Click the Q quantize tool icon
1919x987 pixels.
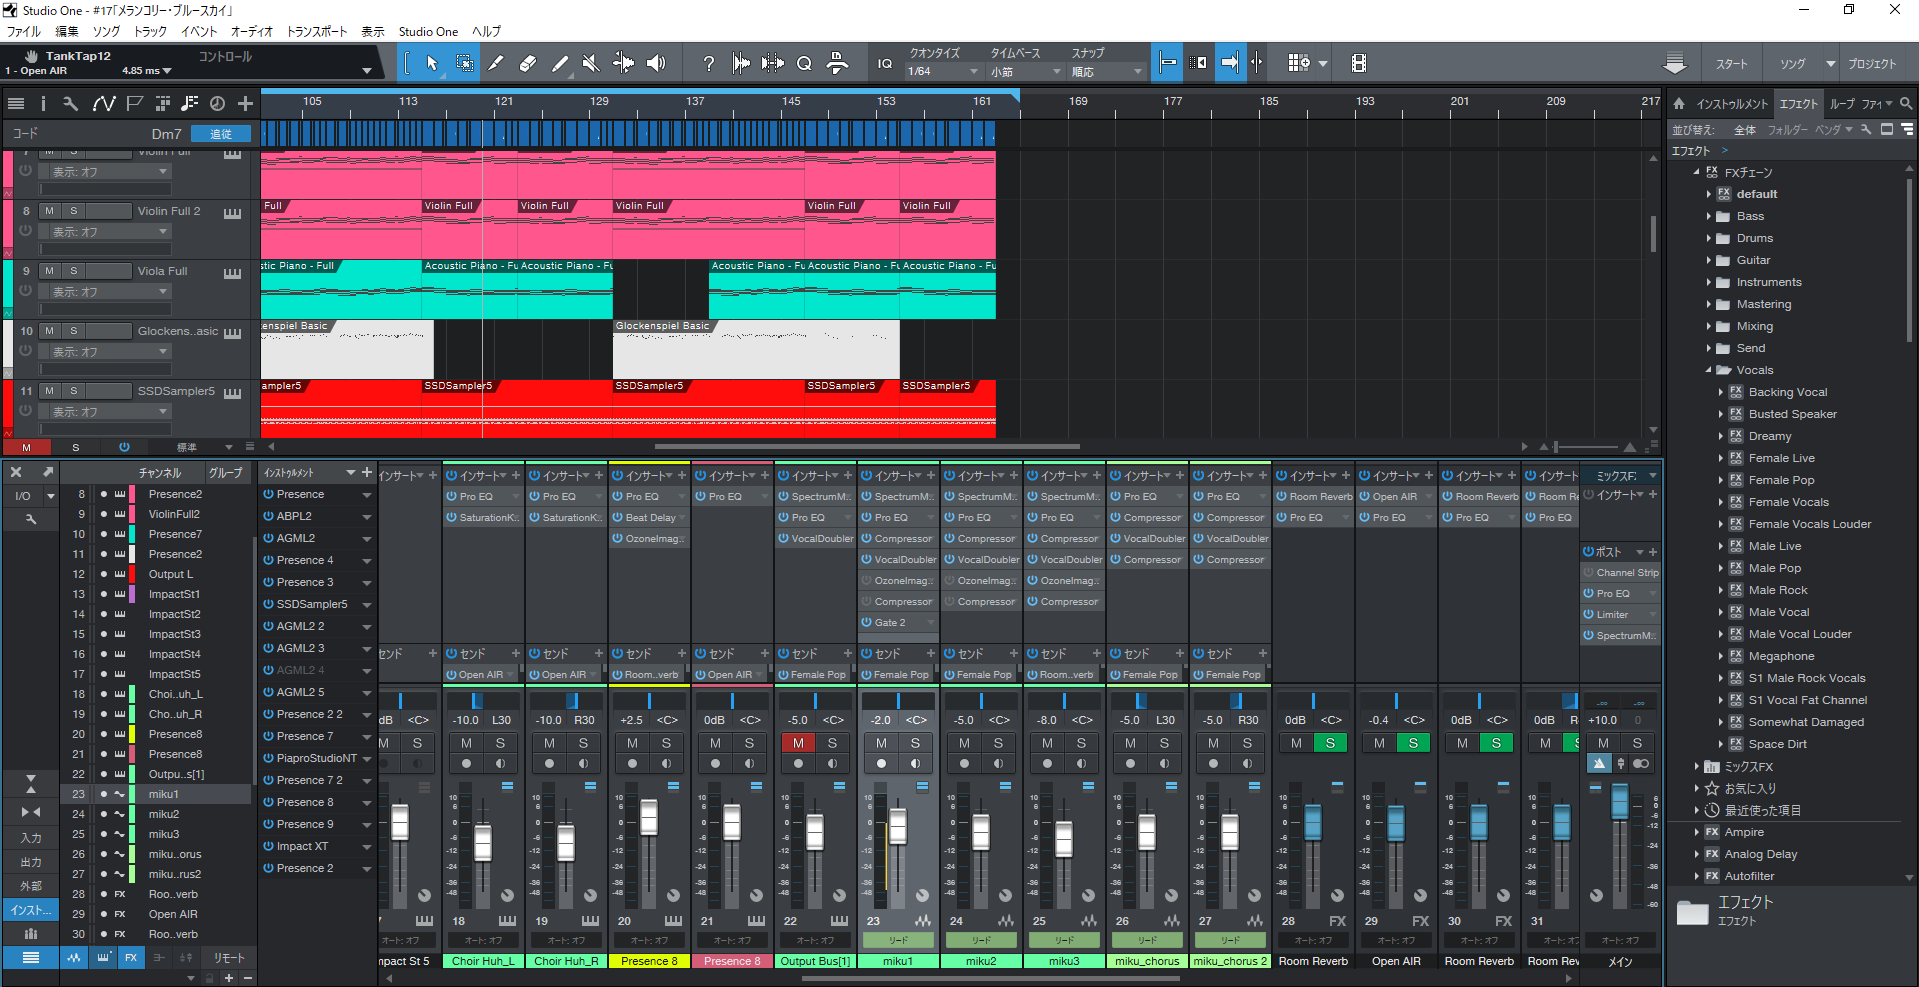[x=804, y=63]
